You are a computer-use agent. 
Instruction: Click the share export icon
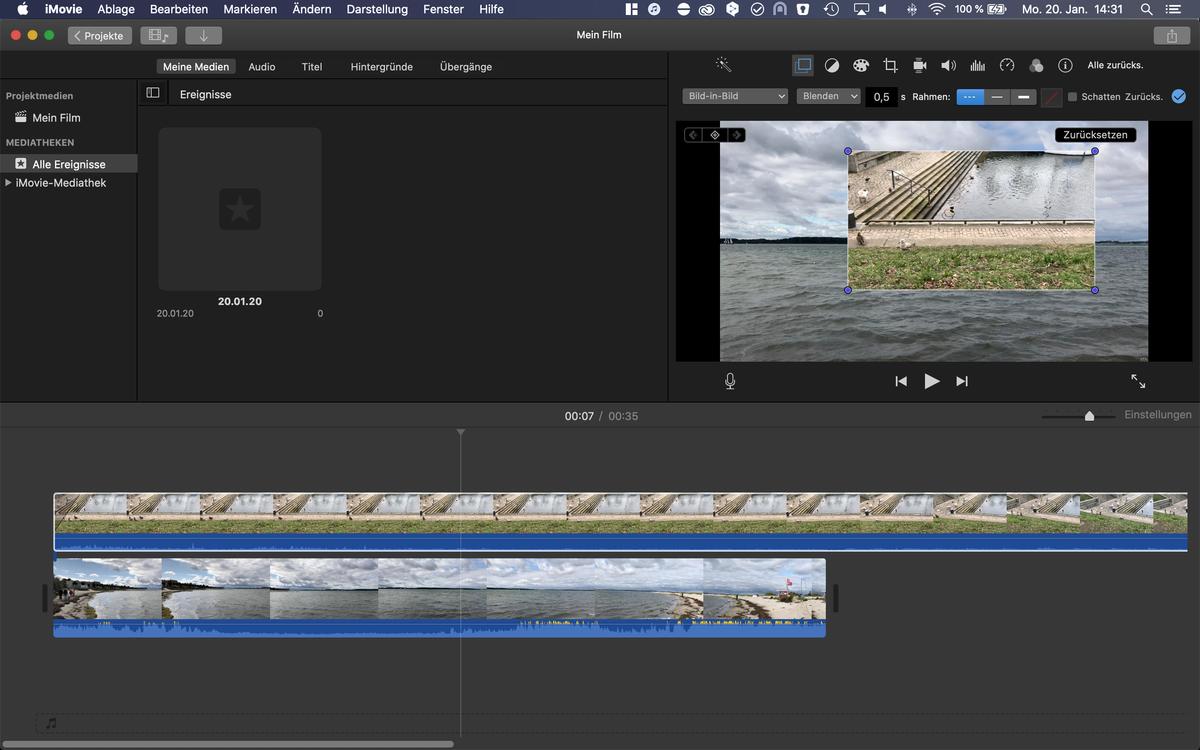[1171, 35]
